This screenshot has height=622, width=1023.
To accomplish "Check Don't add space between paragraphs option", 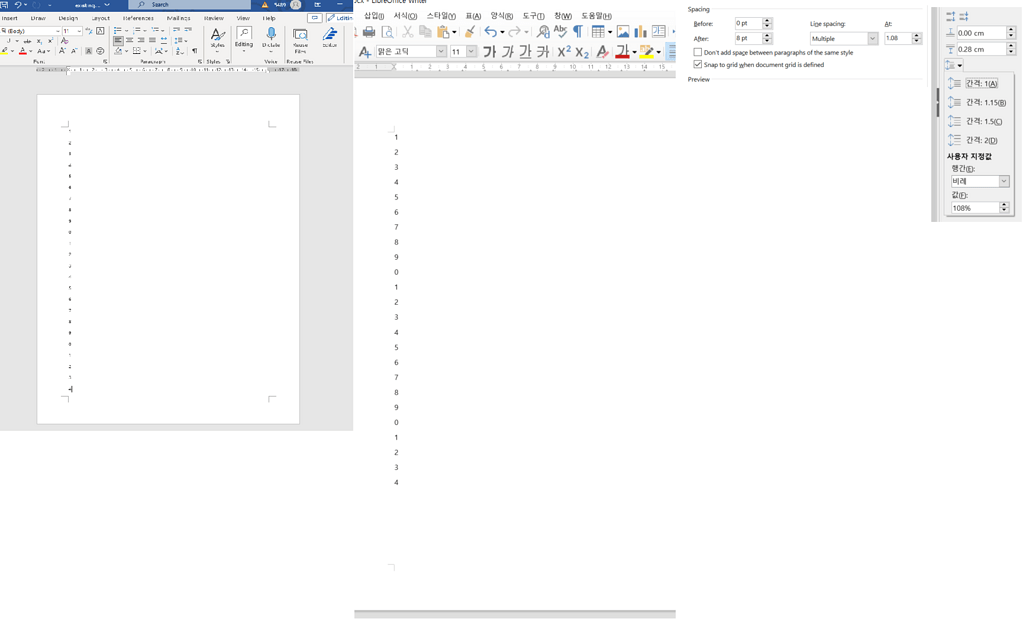I will tap(698, 52).
